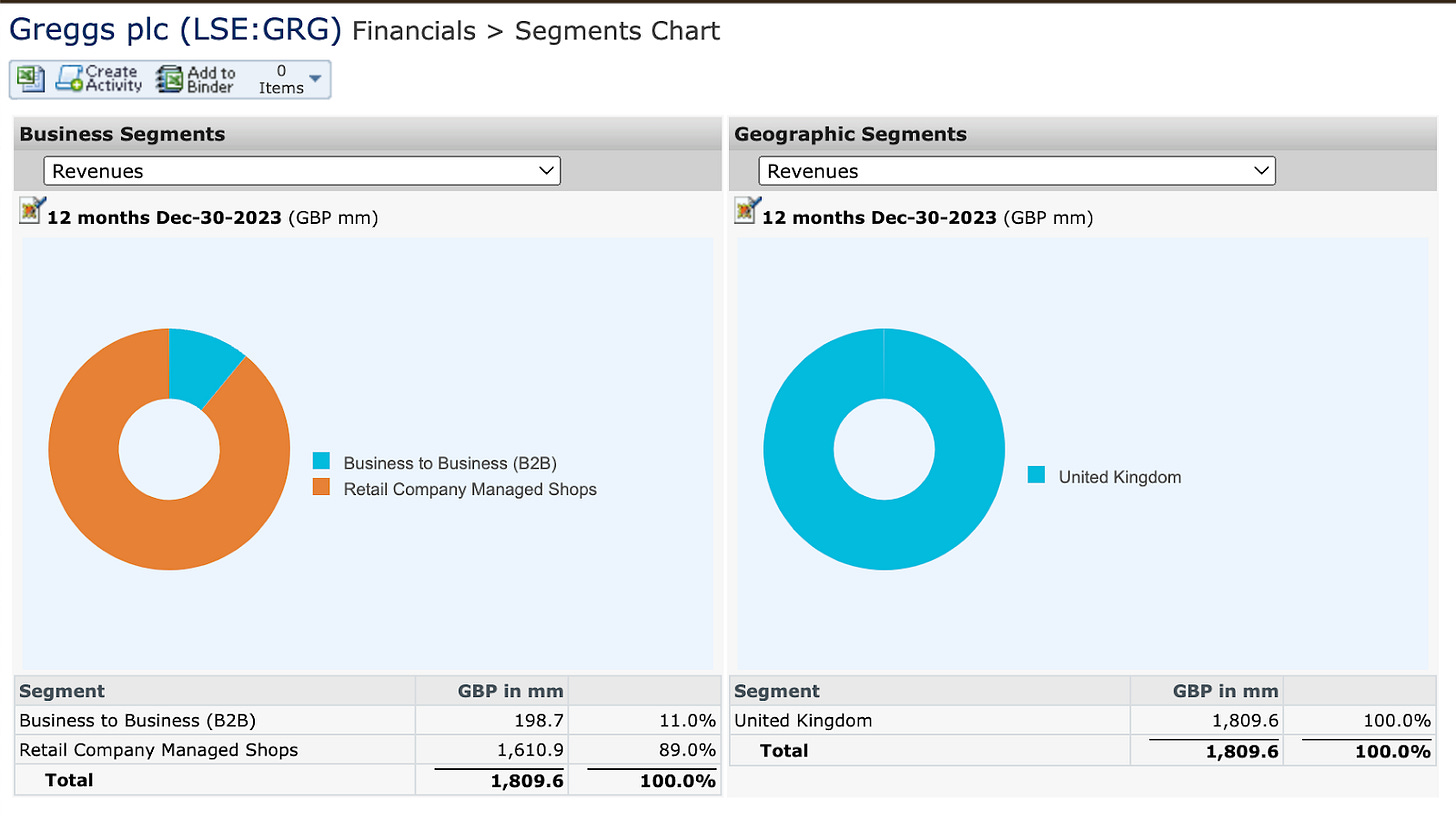The image size is (1456, 821).
Task: Open the 0 Items dropdown arrow
Action: (316, 79)
